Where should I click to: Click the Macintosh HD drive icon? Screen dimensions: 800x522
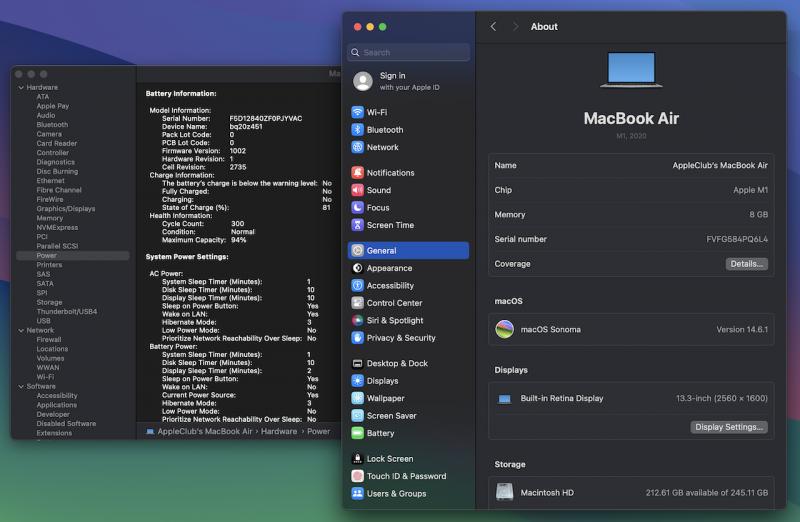pyautogui.click(x=505, y=492)
